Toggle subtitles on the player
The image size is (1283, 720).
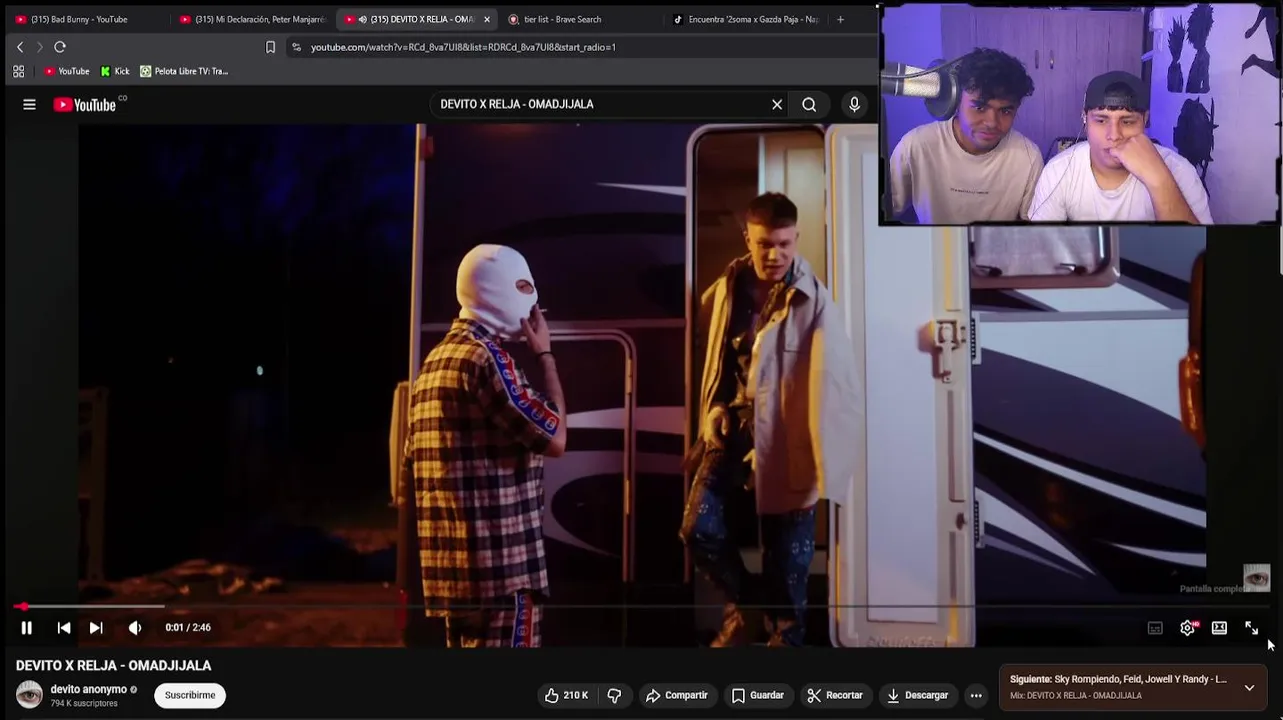1155,628
